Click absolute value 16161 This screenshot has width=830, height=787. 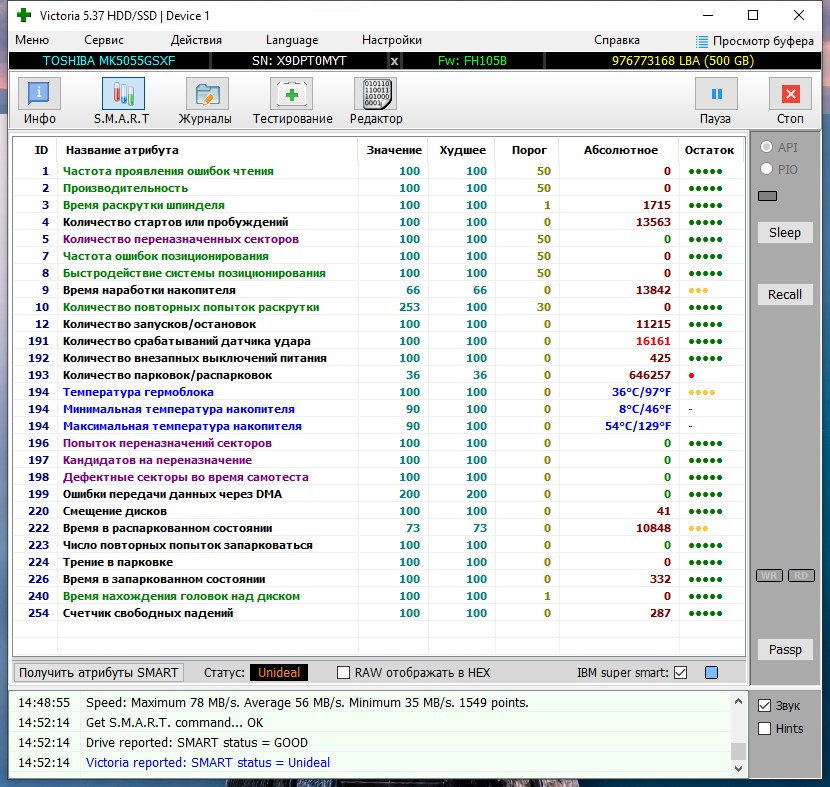click(653, 341)
